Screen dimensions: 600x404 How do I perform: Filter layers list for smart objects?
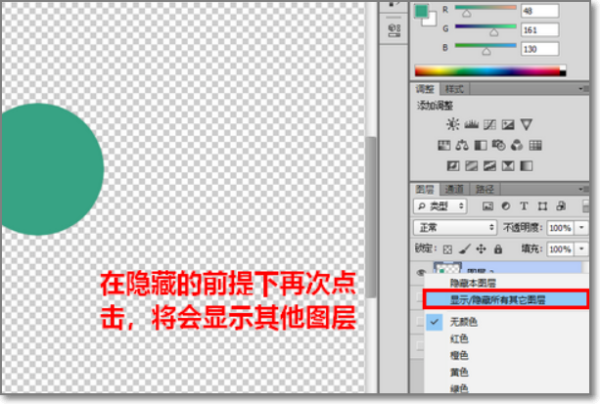coord(561,206)
